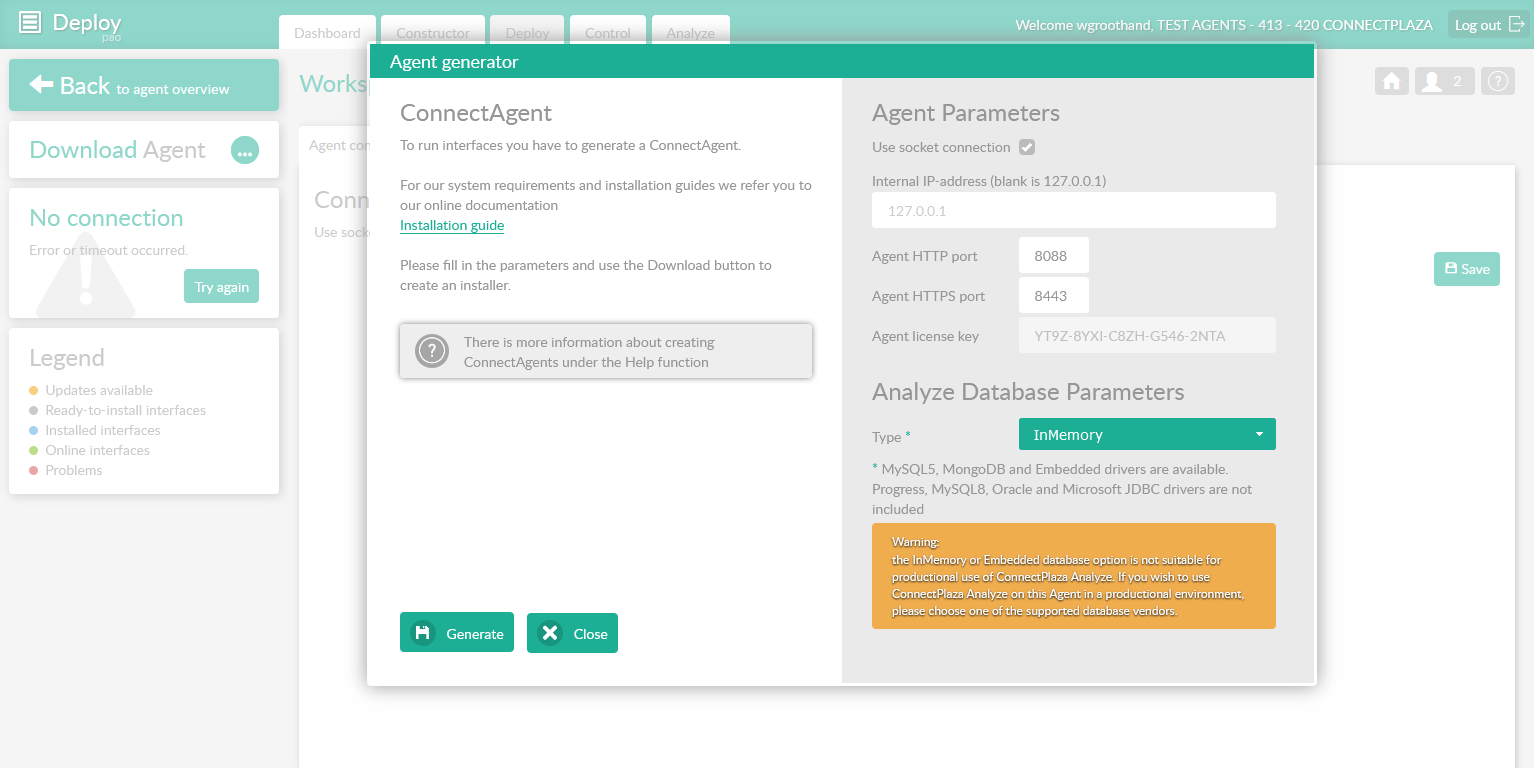The image size is (1534, 768).
Task: Click the No connection heading
Action: coord(106,218)
